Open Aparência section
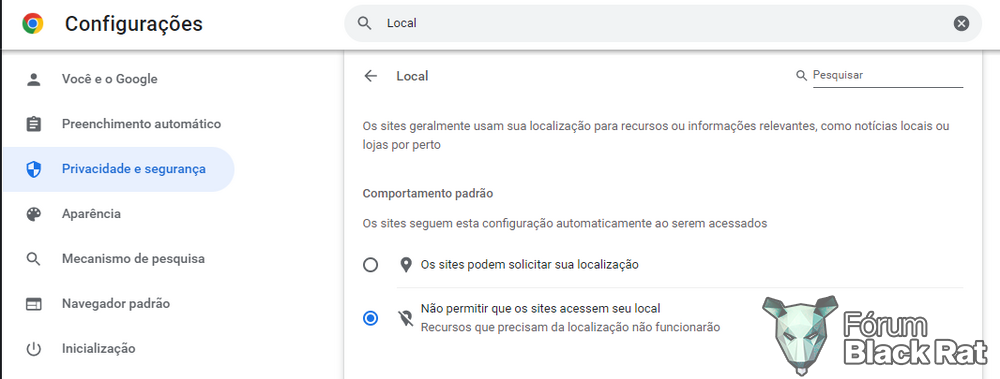 click(119, 214)
